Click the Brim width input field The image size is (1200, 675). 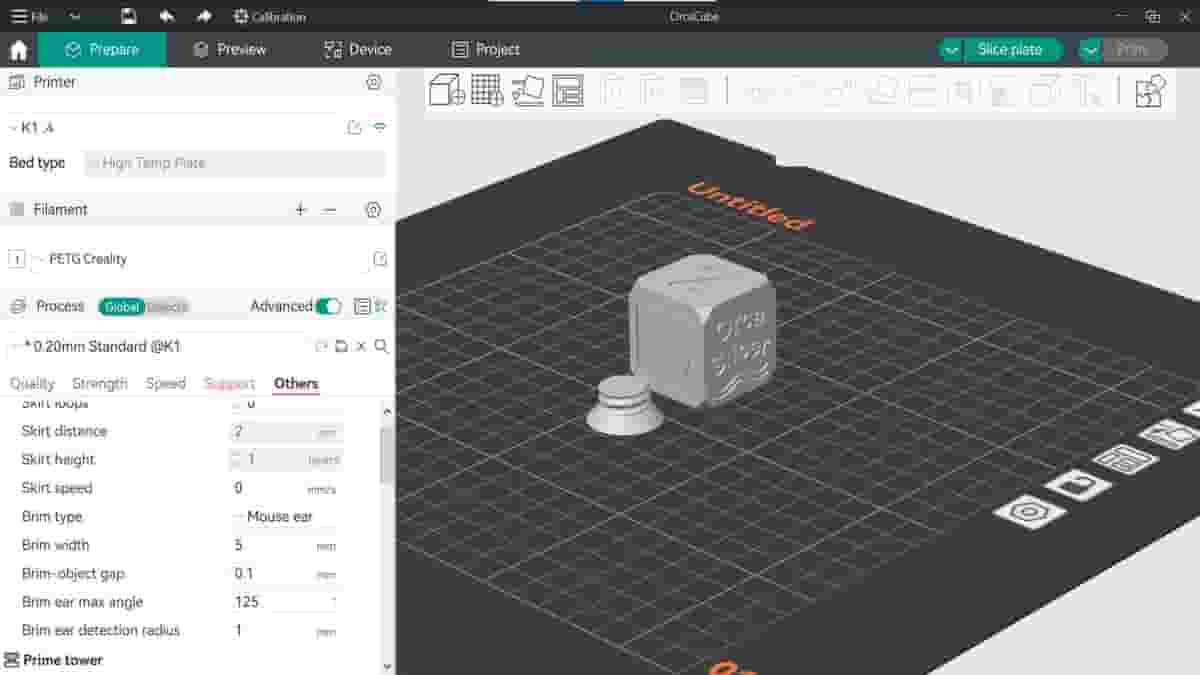[x=285, y=545]
